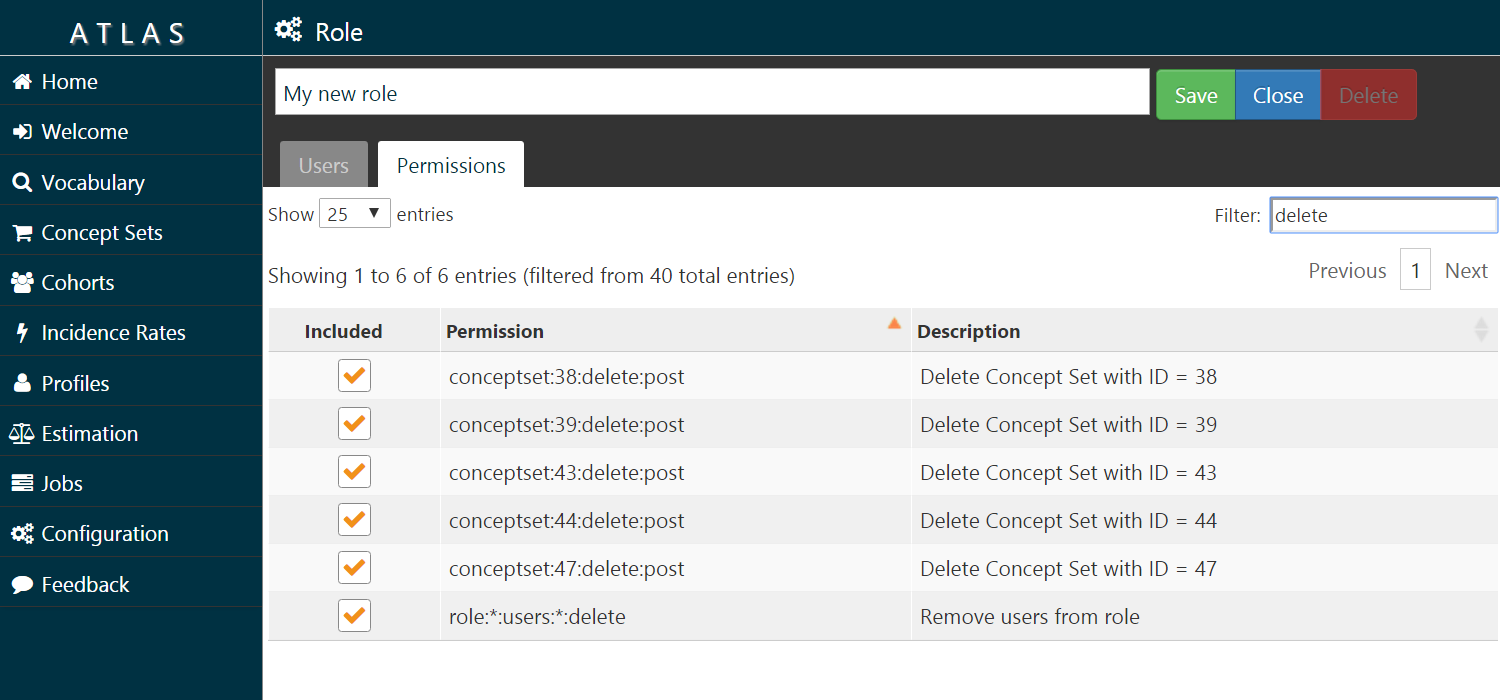Image resolution: width=1500 pixels, height=700 pixels.
Task: Select the Permissions tab
Action: pos(450,164)
